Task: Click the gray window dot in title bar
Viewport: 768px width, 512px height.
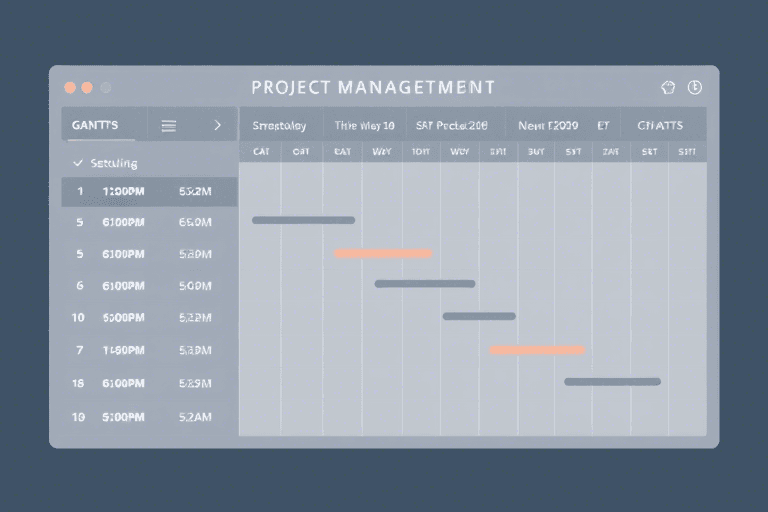Action: (x=105, y=88)
